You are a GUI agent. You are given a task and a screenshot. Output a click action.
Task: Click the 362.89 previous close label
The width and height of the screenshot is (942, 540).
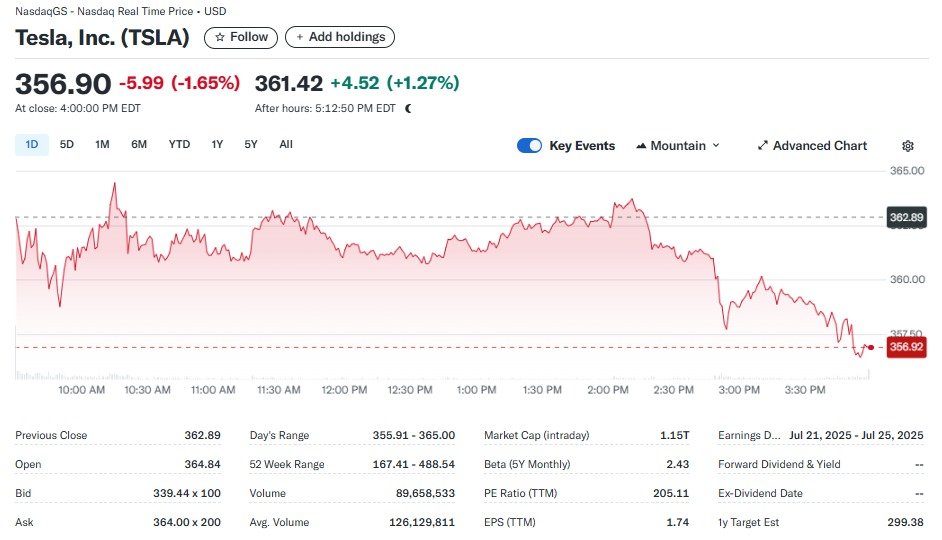pyautogui.click(x=906, y=217)
